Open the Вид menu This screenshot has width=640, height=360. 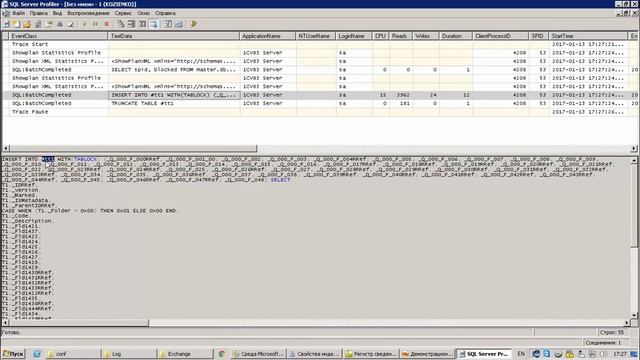pos(58,13)
